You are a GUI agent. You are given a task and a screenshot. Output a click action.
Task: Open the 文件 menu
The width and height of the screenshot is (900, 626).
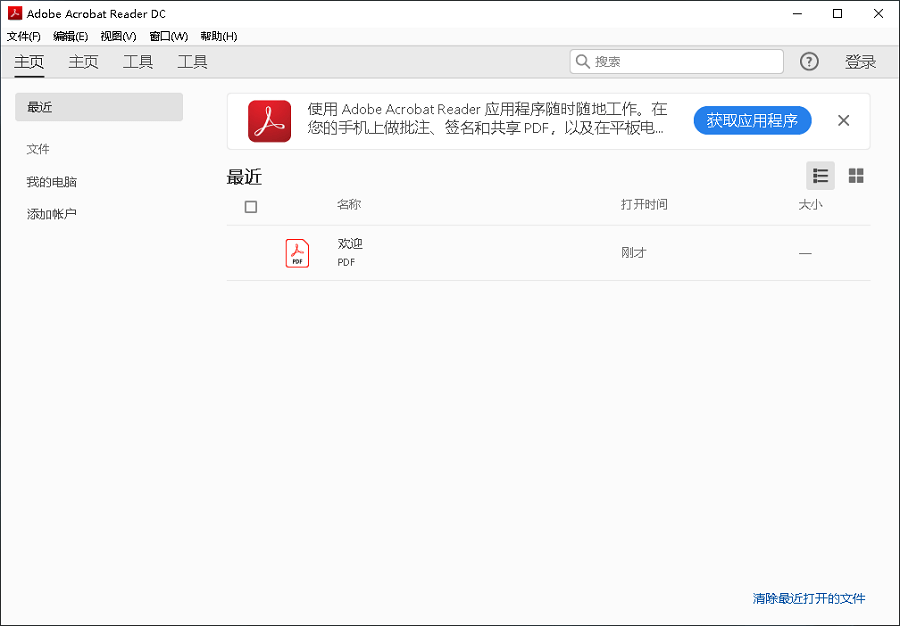point(23,36)
